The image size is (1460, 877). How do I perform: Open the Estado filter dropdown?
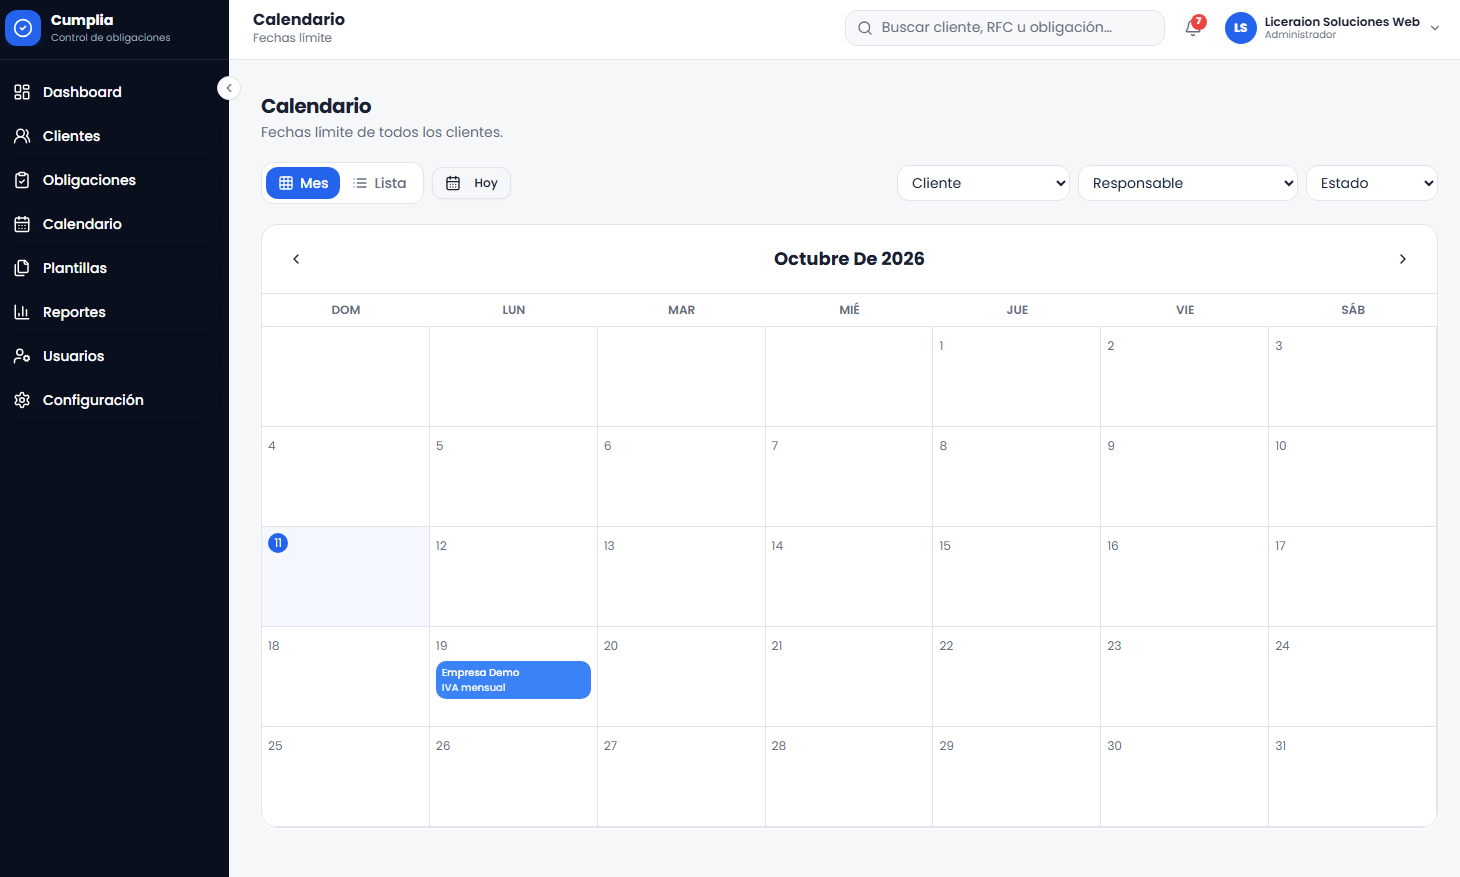point(1372,183)
